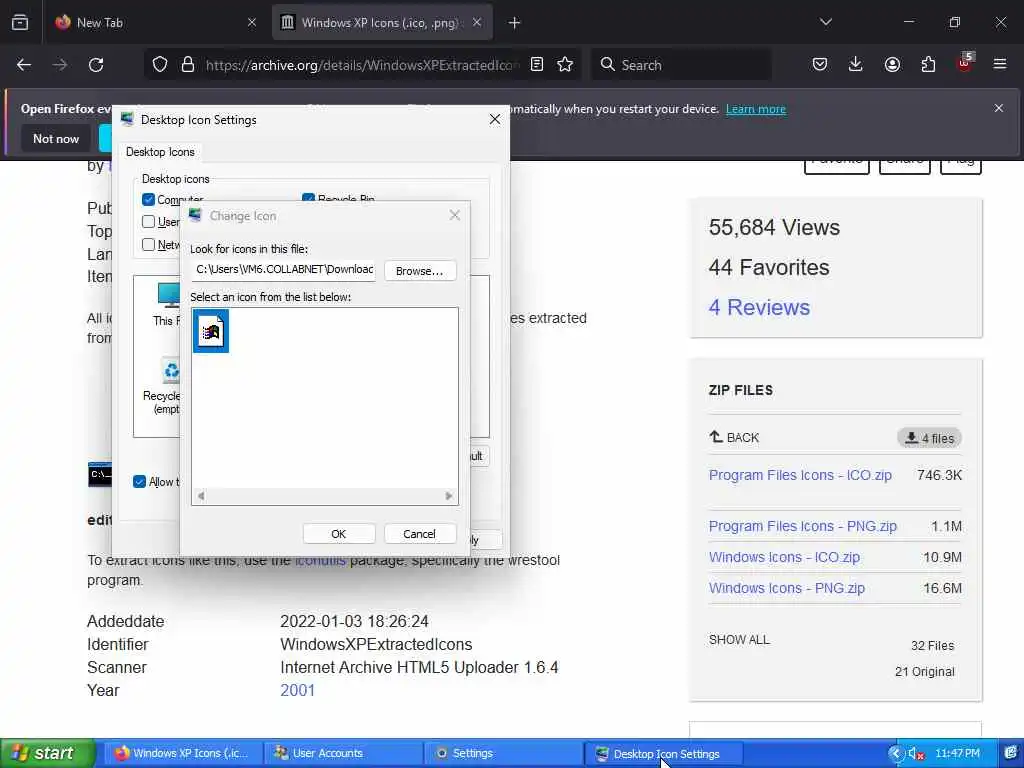This screenshot has height=768, width=1024.
Task: Click Learn more link in notification bar
Action: (x=756, y=109)
